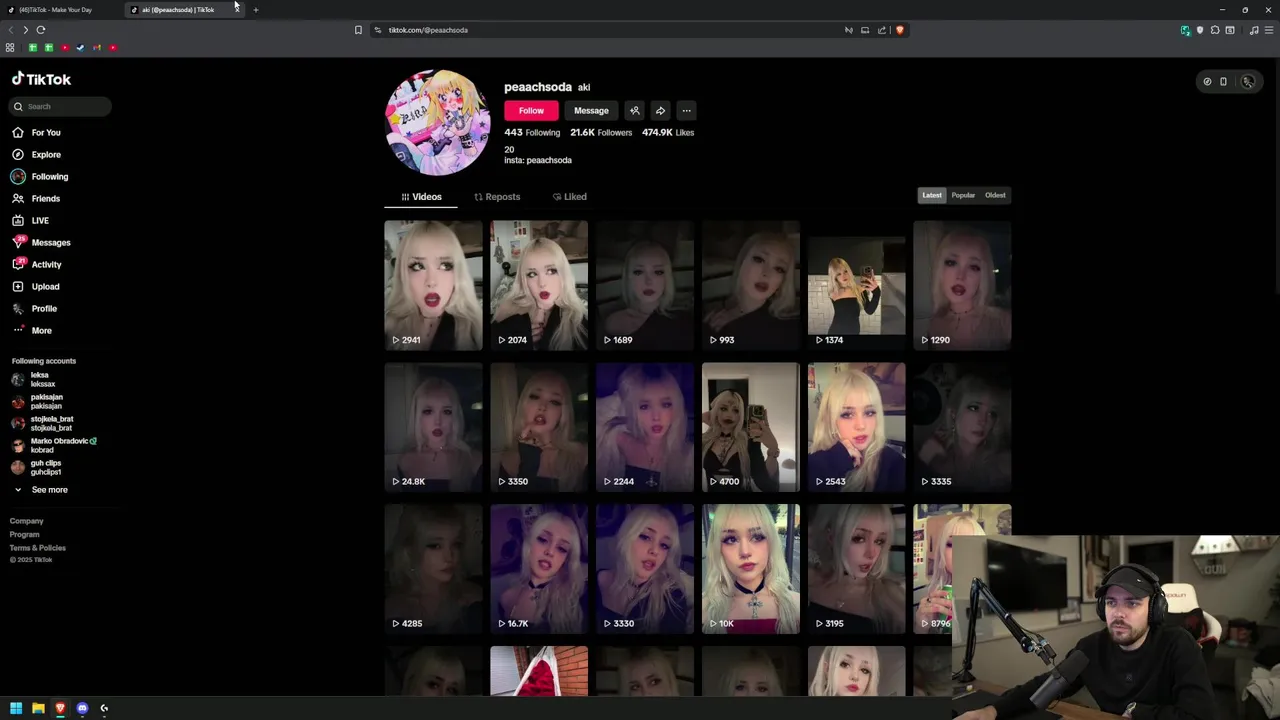Screen dimensions: 1280x720
Task: Switch to the TikTok - Make Your Day browser tab
Action: click(x=60, y=10)
